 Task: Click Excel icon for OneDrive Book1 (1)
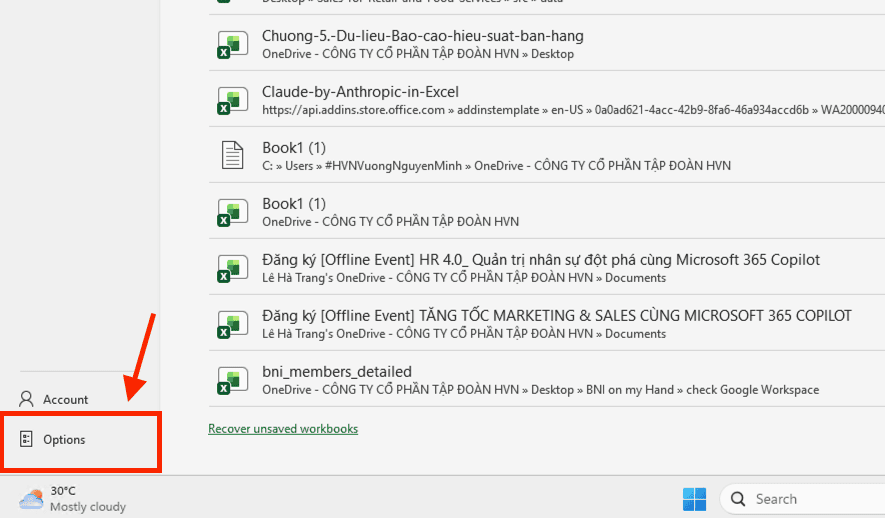(x=233, y=212)
